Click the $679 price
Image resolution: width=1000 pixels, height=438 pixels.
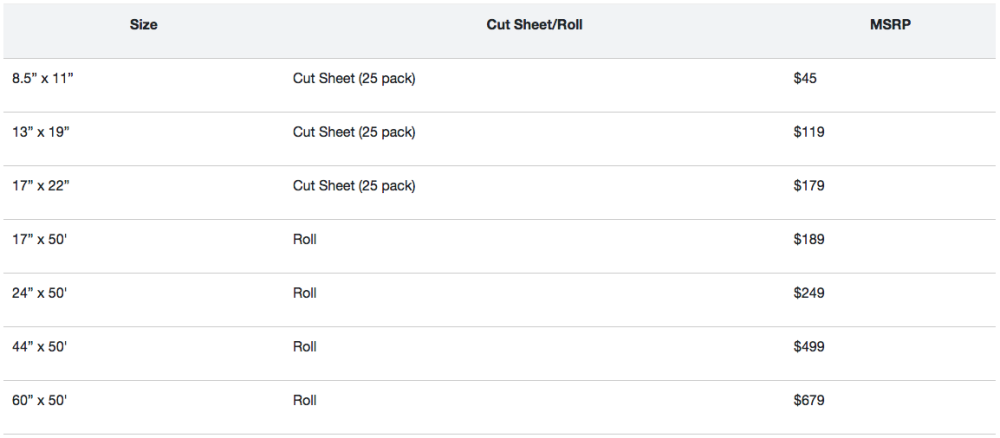pyautogui.click(x=809, y=400)
